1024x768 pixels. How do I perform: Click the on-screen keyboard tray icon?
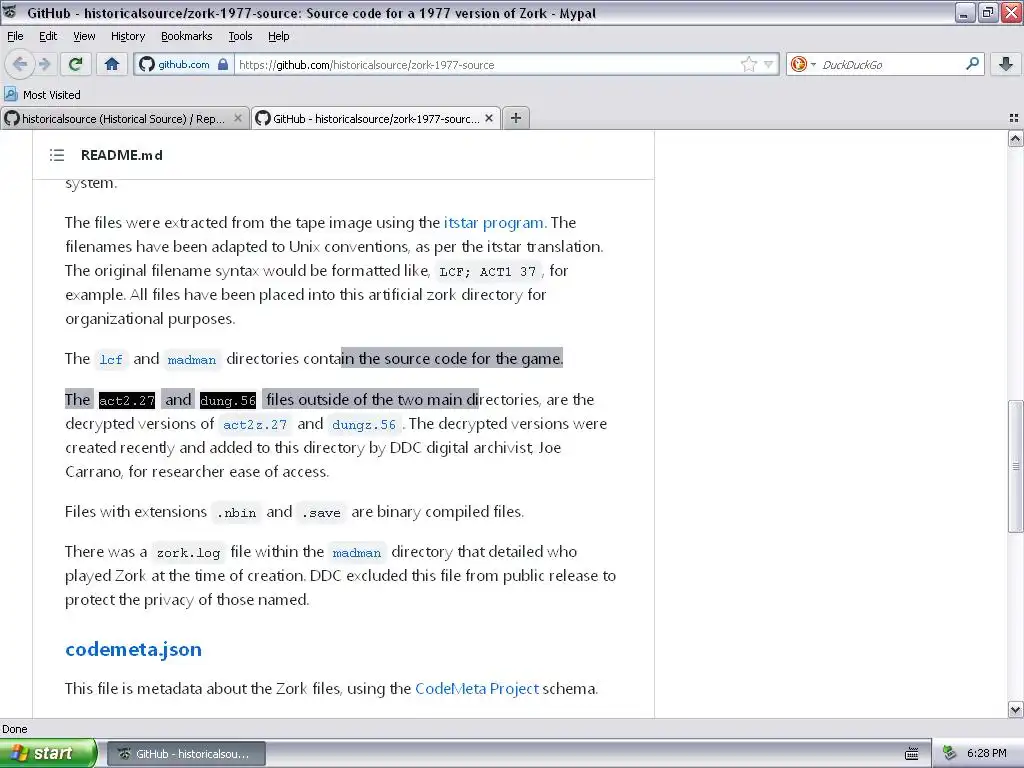912,754
